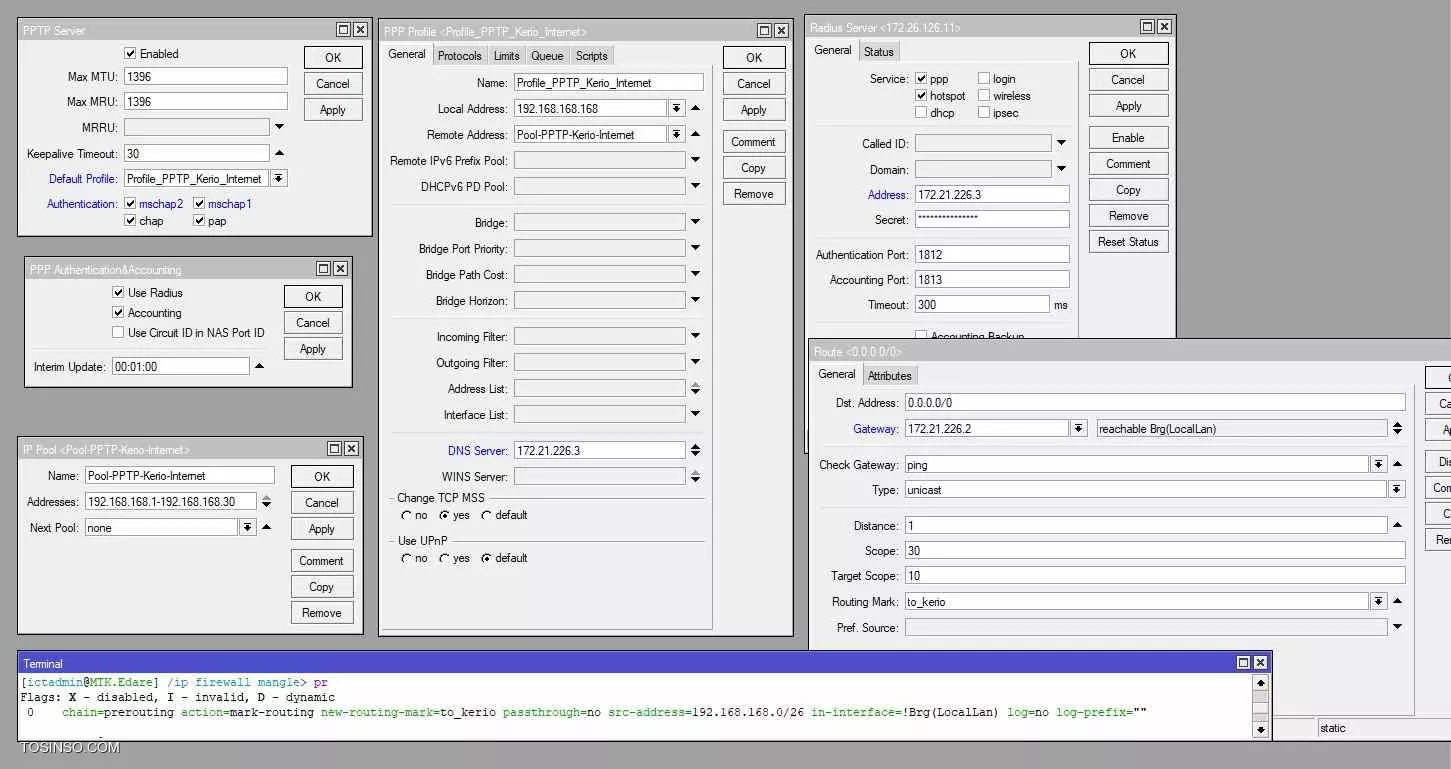Close the PPP Profile window
Screen dimensions: 1451x769
[x=782, y=31]
